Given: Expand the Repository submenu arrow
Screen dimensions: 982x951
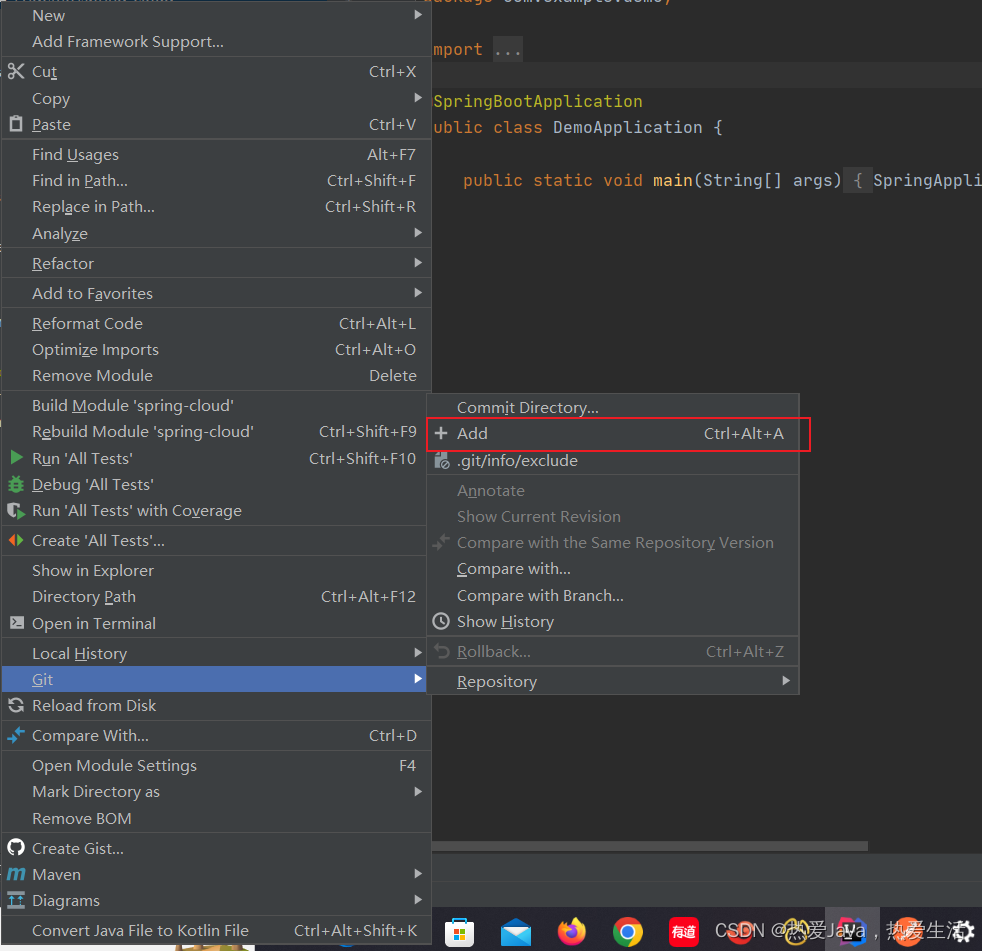Looking at the screenshot, I should (x=786, y=681).
